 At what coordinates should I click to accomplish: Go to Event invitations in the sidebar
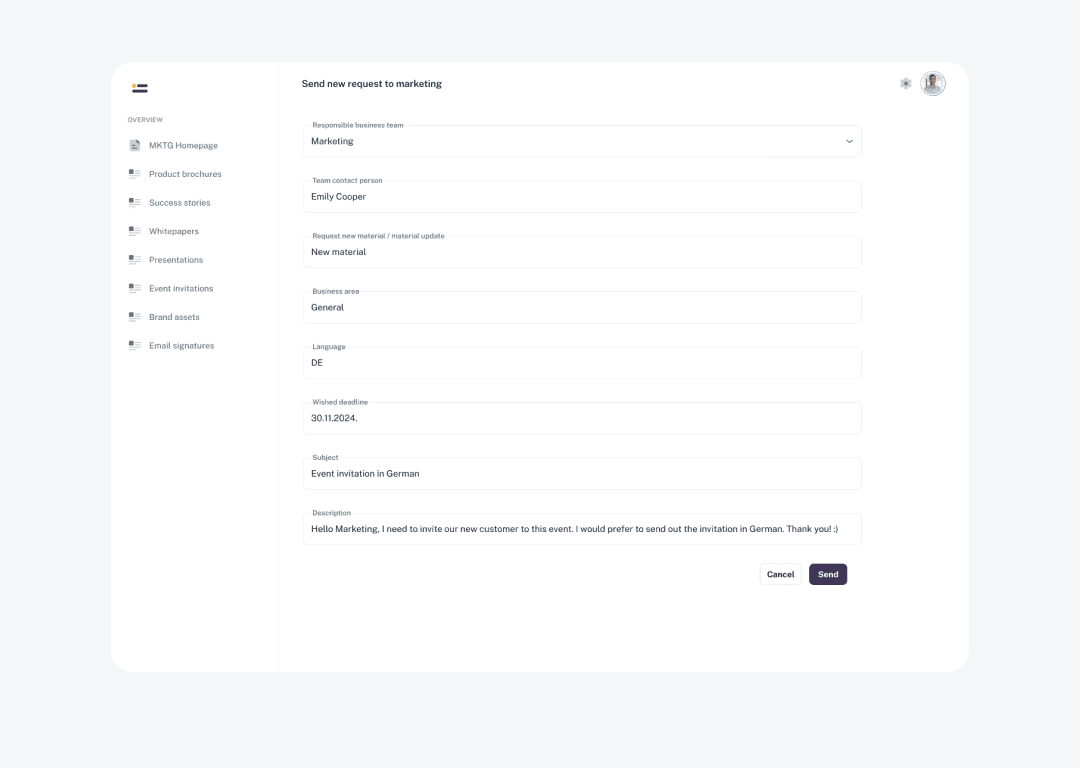click(x=181, y=289)
